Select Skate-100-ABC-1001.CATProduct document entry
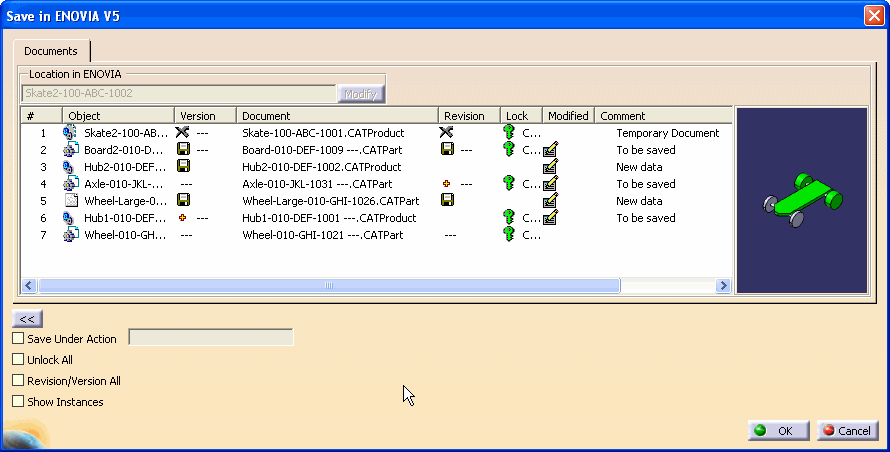This screenshot has height=452, width=890. coord(323,133)
